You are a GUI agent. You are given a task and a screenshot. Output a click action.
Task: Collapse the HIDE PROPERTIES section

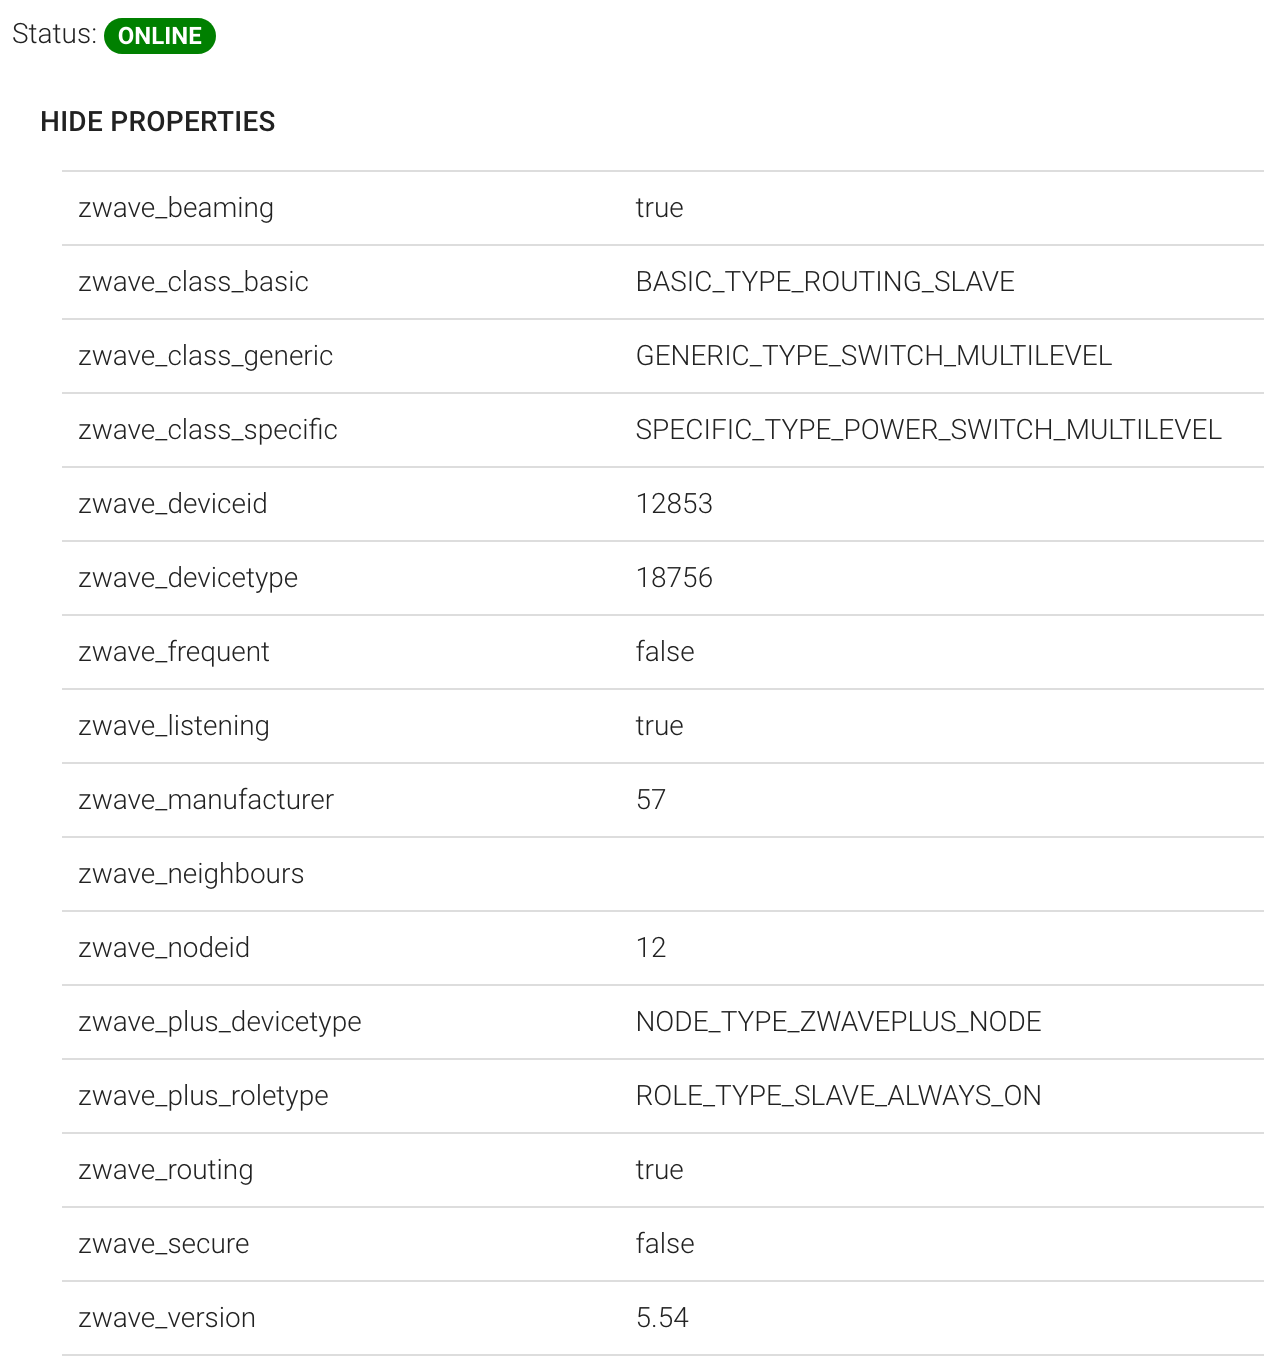(x=157, y=122)
